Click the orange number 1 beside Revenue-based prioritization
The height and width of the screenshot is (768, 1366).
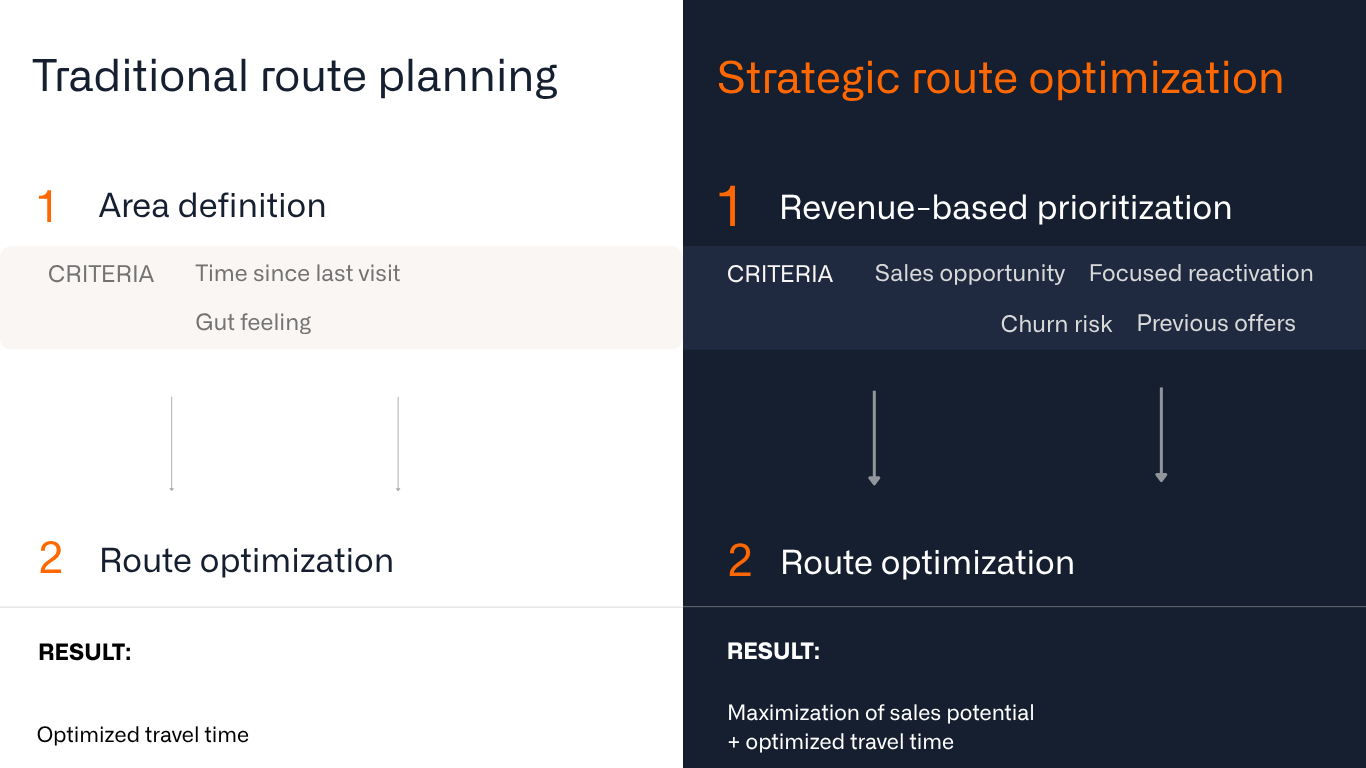pyautogui.click(x=729, y=207)
